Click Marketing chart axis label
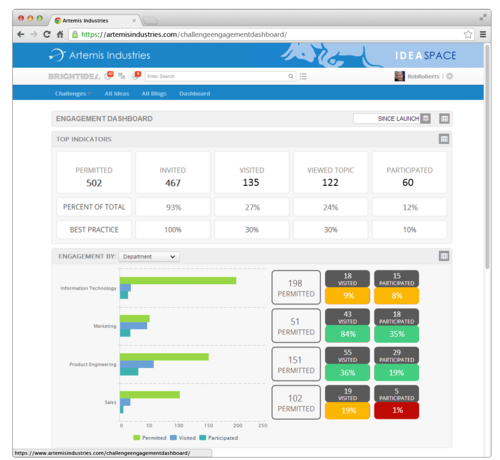The width and height of the screenshot is (500, 460). [105, 326]
